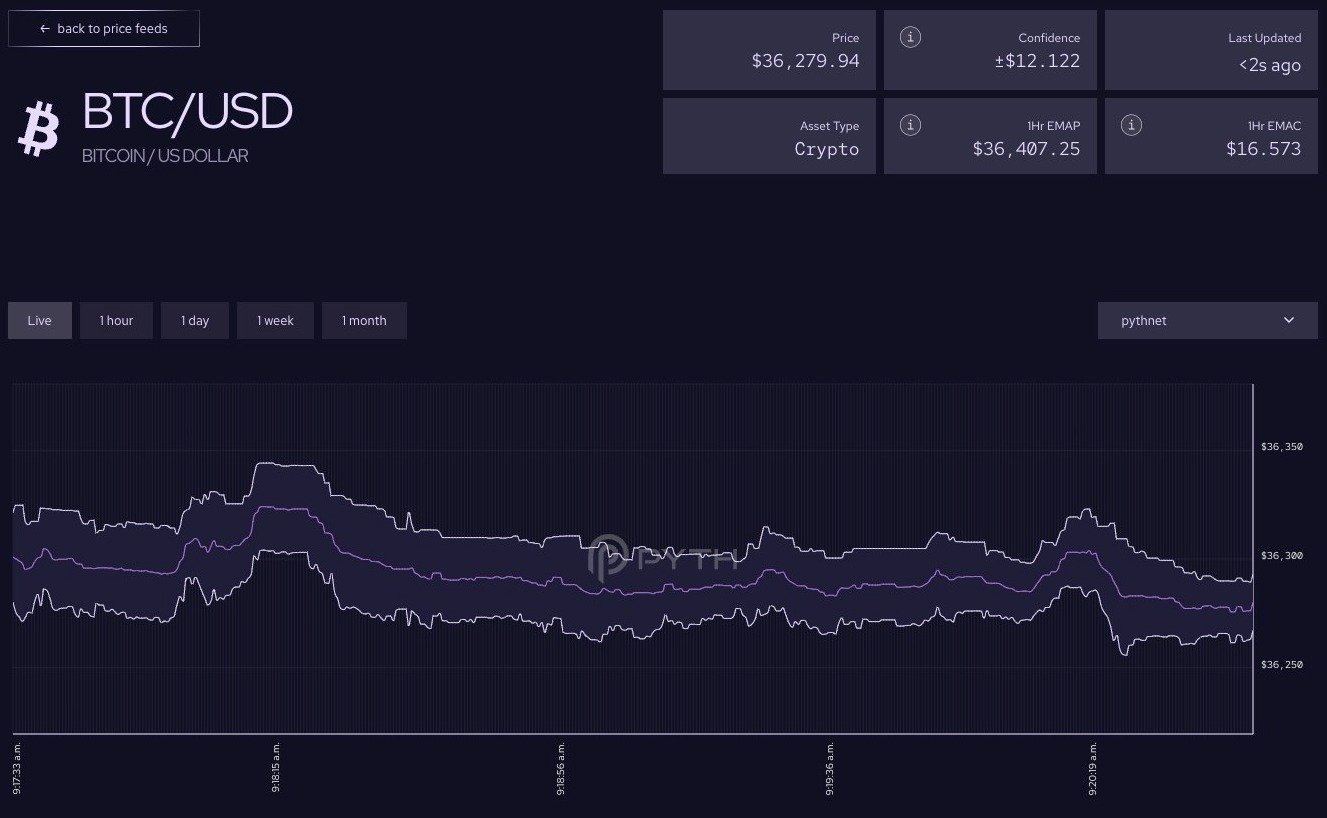This screenshot has height=818, width=1327.
Task: Switch chart to 1 week range
Action: click(275, 321)
